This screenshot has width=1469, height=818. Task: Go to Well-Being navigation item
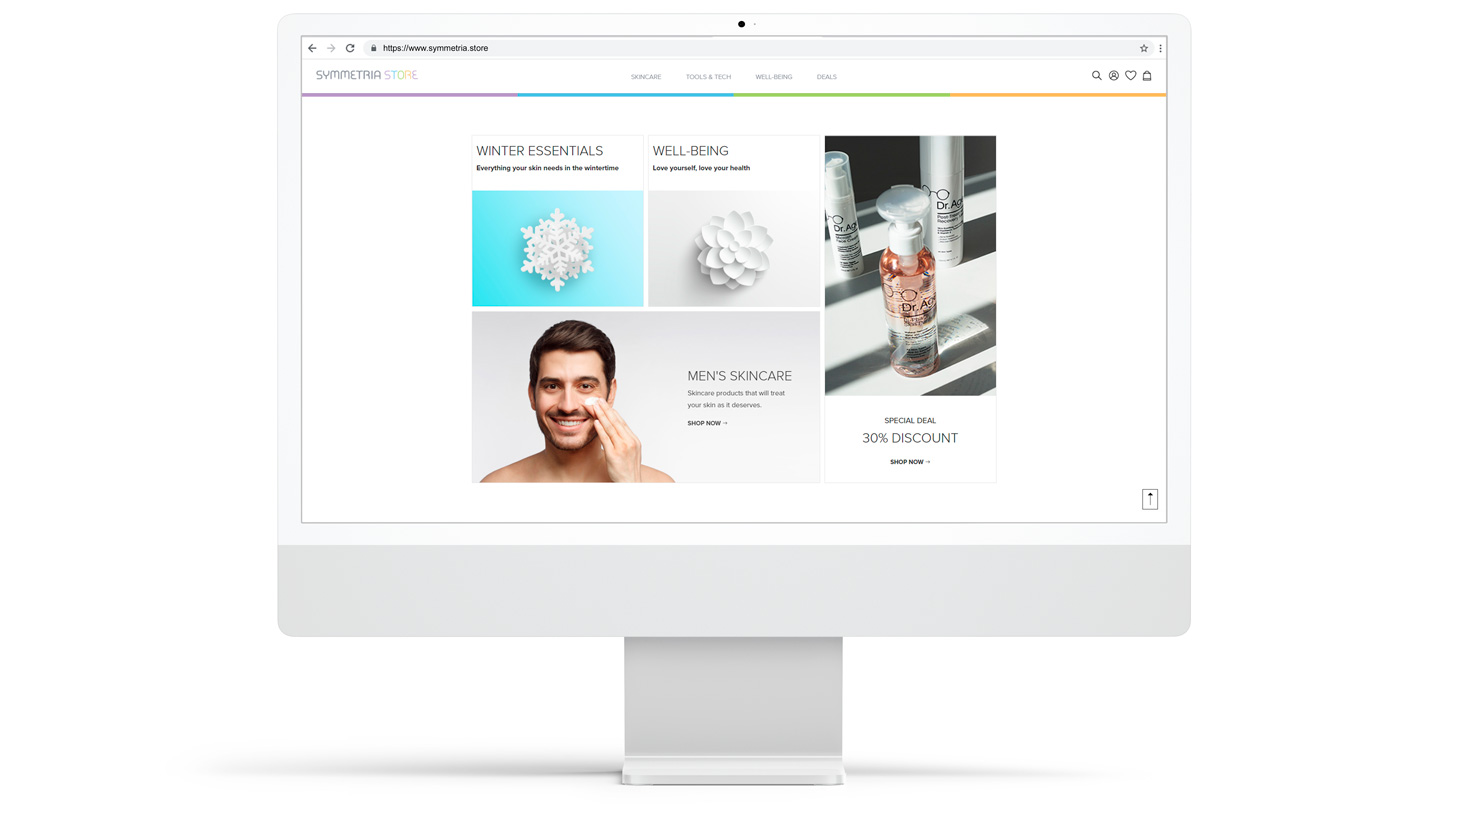point(773,77)
